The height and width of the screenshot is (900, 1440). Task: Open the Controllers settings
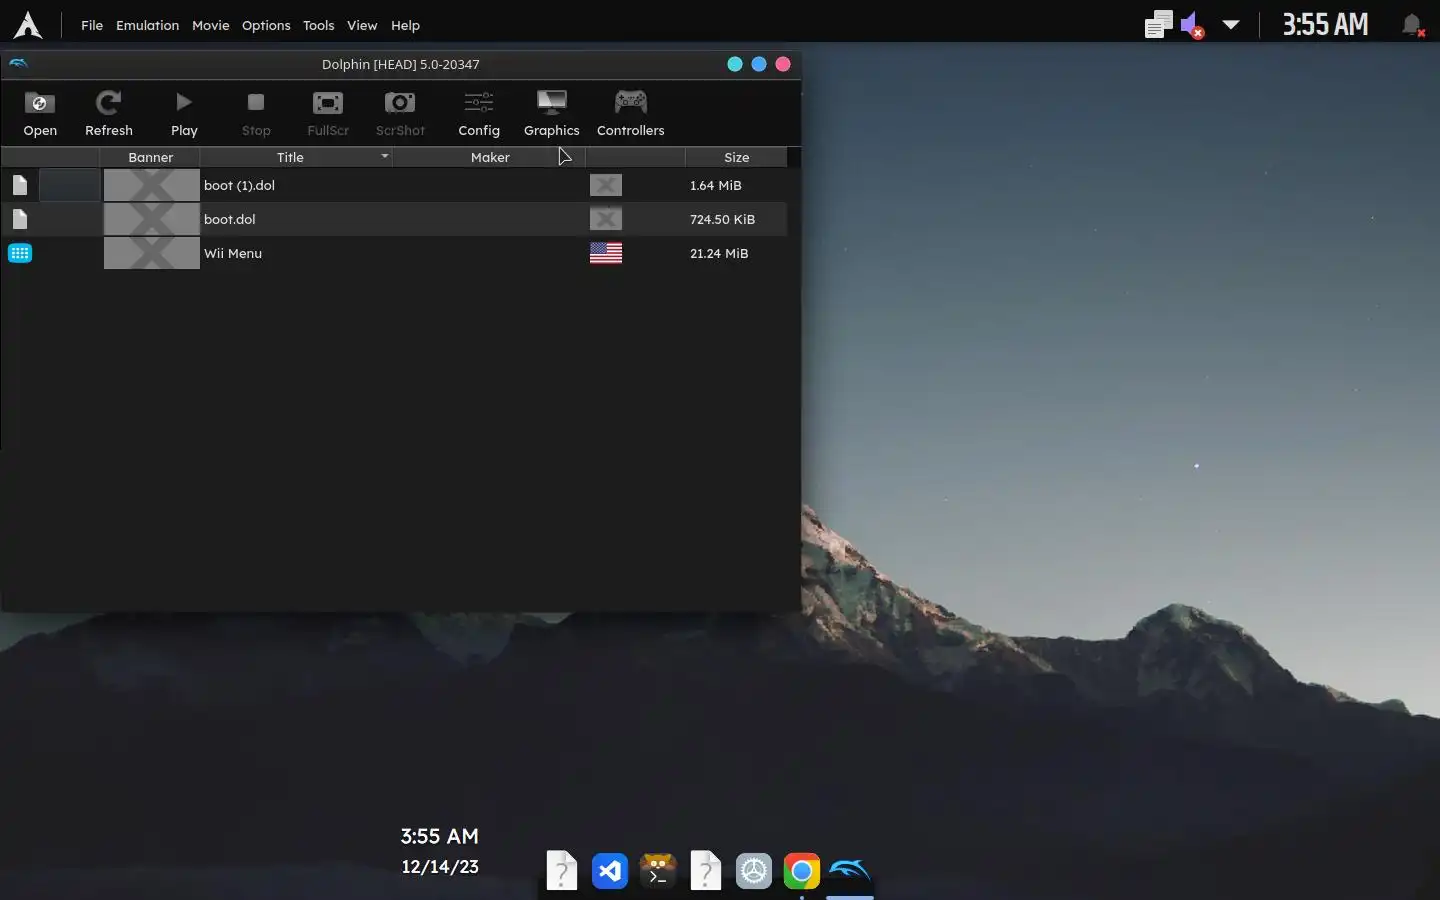point(630,113)
